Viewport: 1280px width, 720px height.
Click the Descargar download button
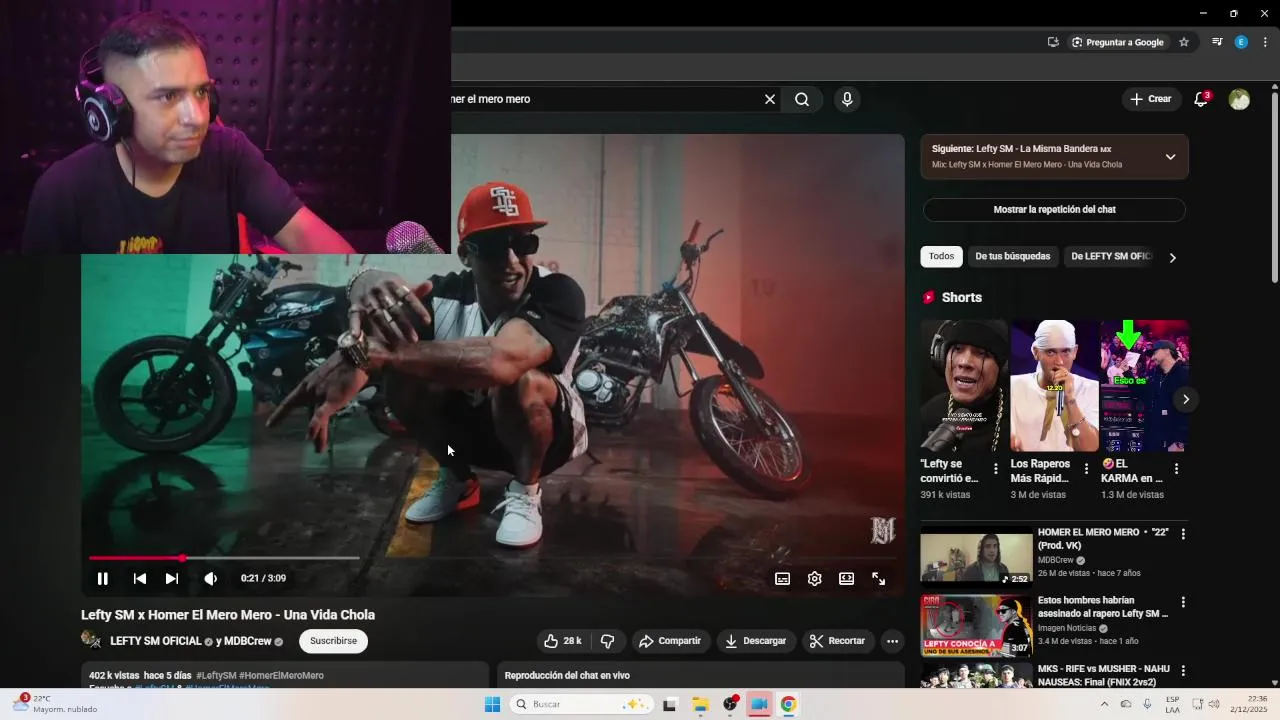click(x=756, y=641)
